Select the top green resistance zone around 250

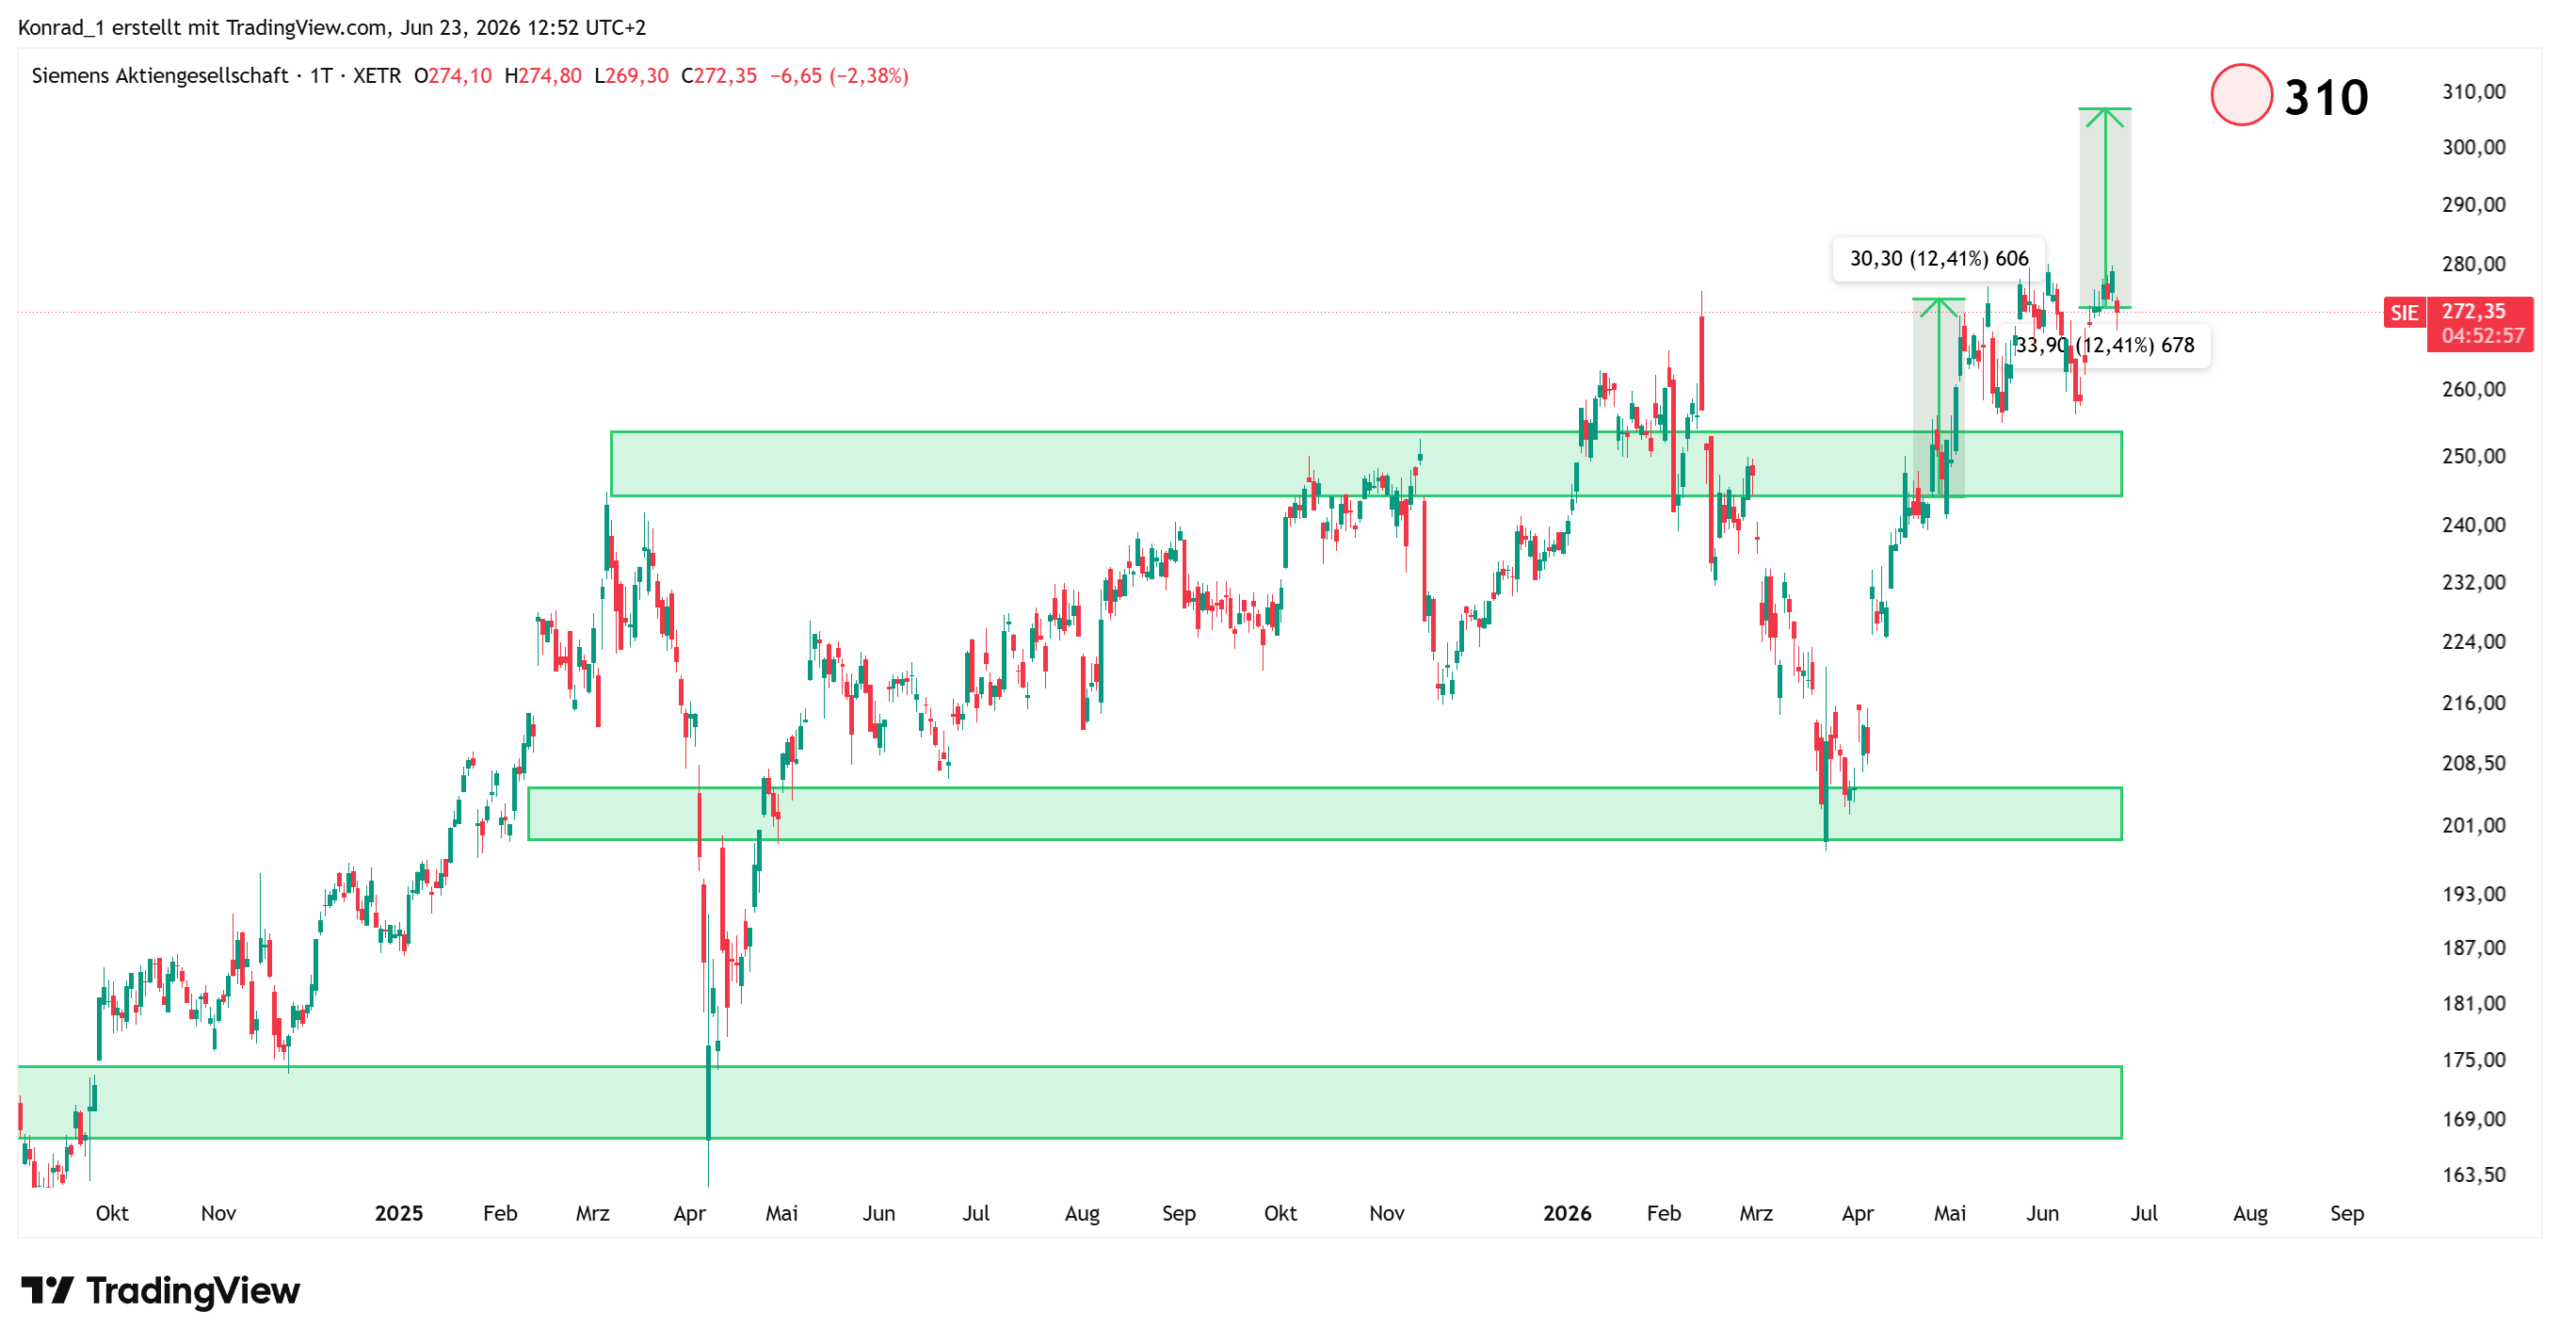click(x=1366, y=464)
